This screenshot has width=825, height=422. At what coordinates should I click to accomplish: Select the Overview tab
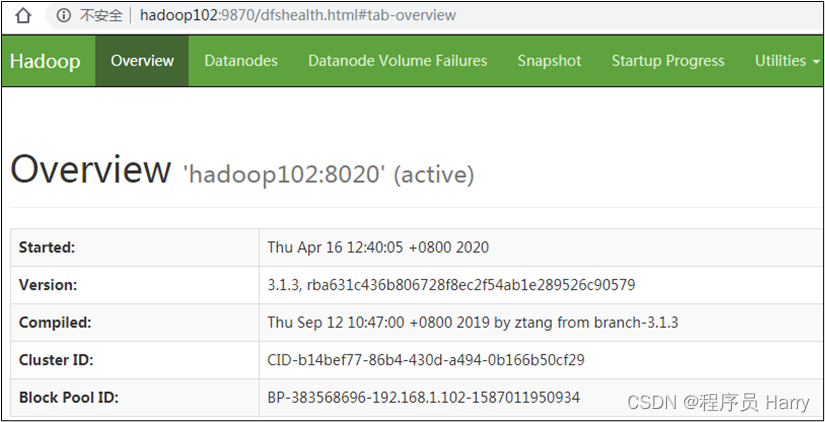tap(142, 61)
